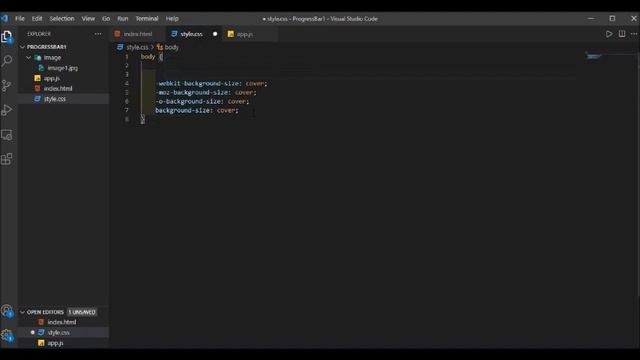Screen dimensions: 640x360
Task: Click the minimap code preview
Action: coord(593,56)
